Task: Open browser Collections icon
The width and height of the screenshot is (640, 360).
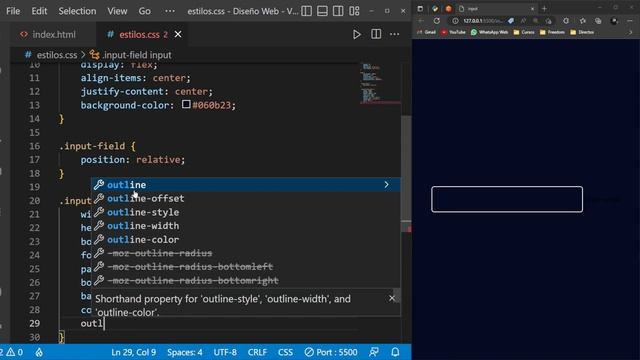Action: tap(598, 21)
